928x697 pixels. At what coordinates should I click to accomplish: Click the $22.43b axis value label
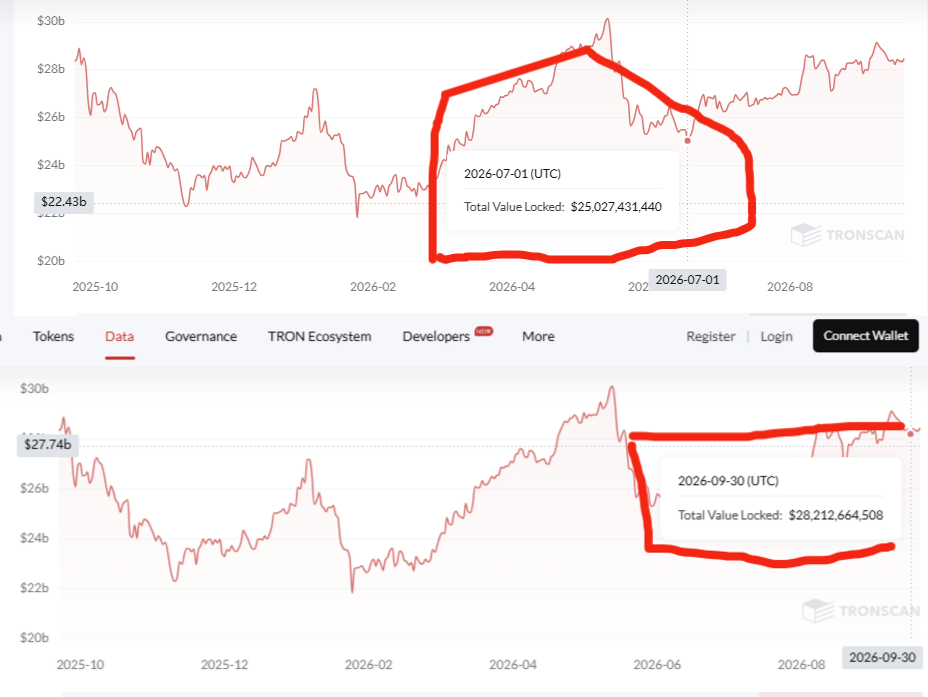coord(63,202)
